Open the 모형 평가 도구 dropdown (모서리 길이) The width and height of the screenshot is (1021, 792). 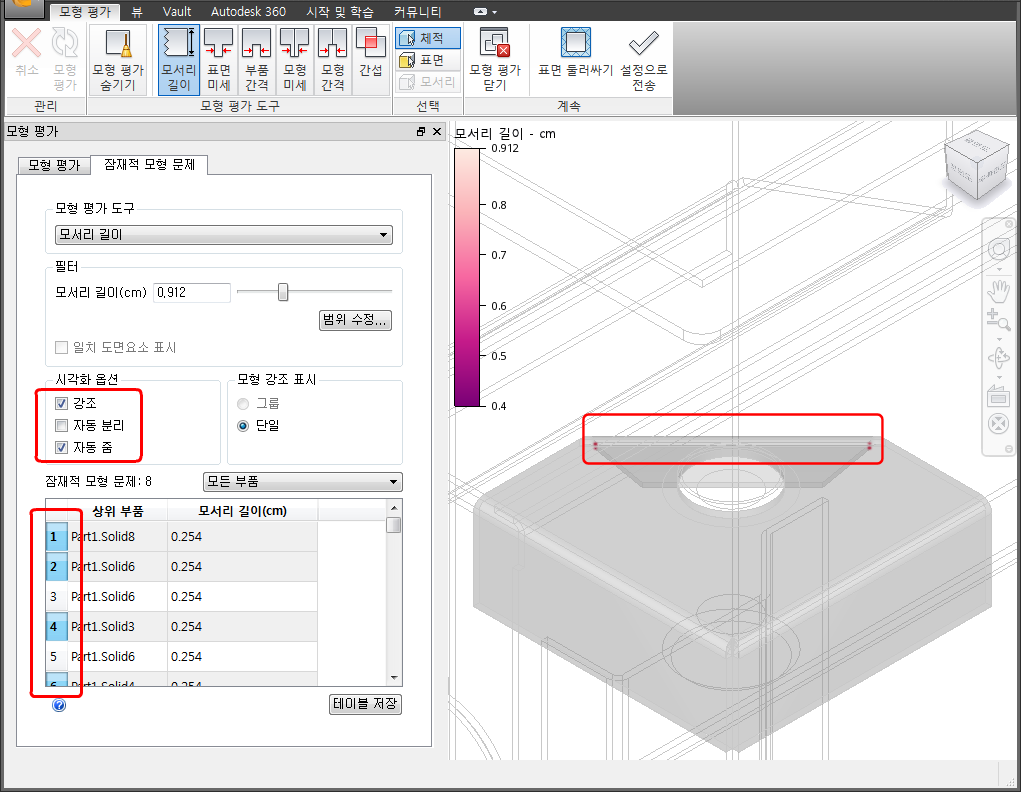point(224,234)
